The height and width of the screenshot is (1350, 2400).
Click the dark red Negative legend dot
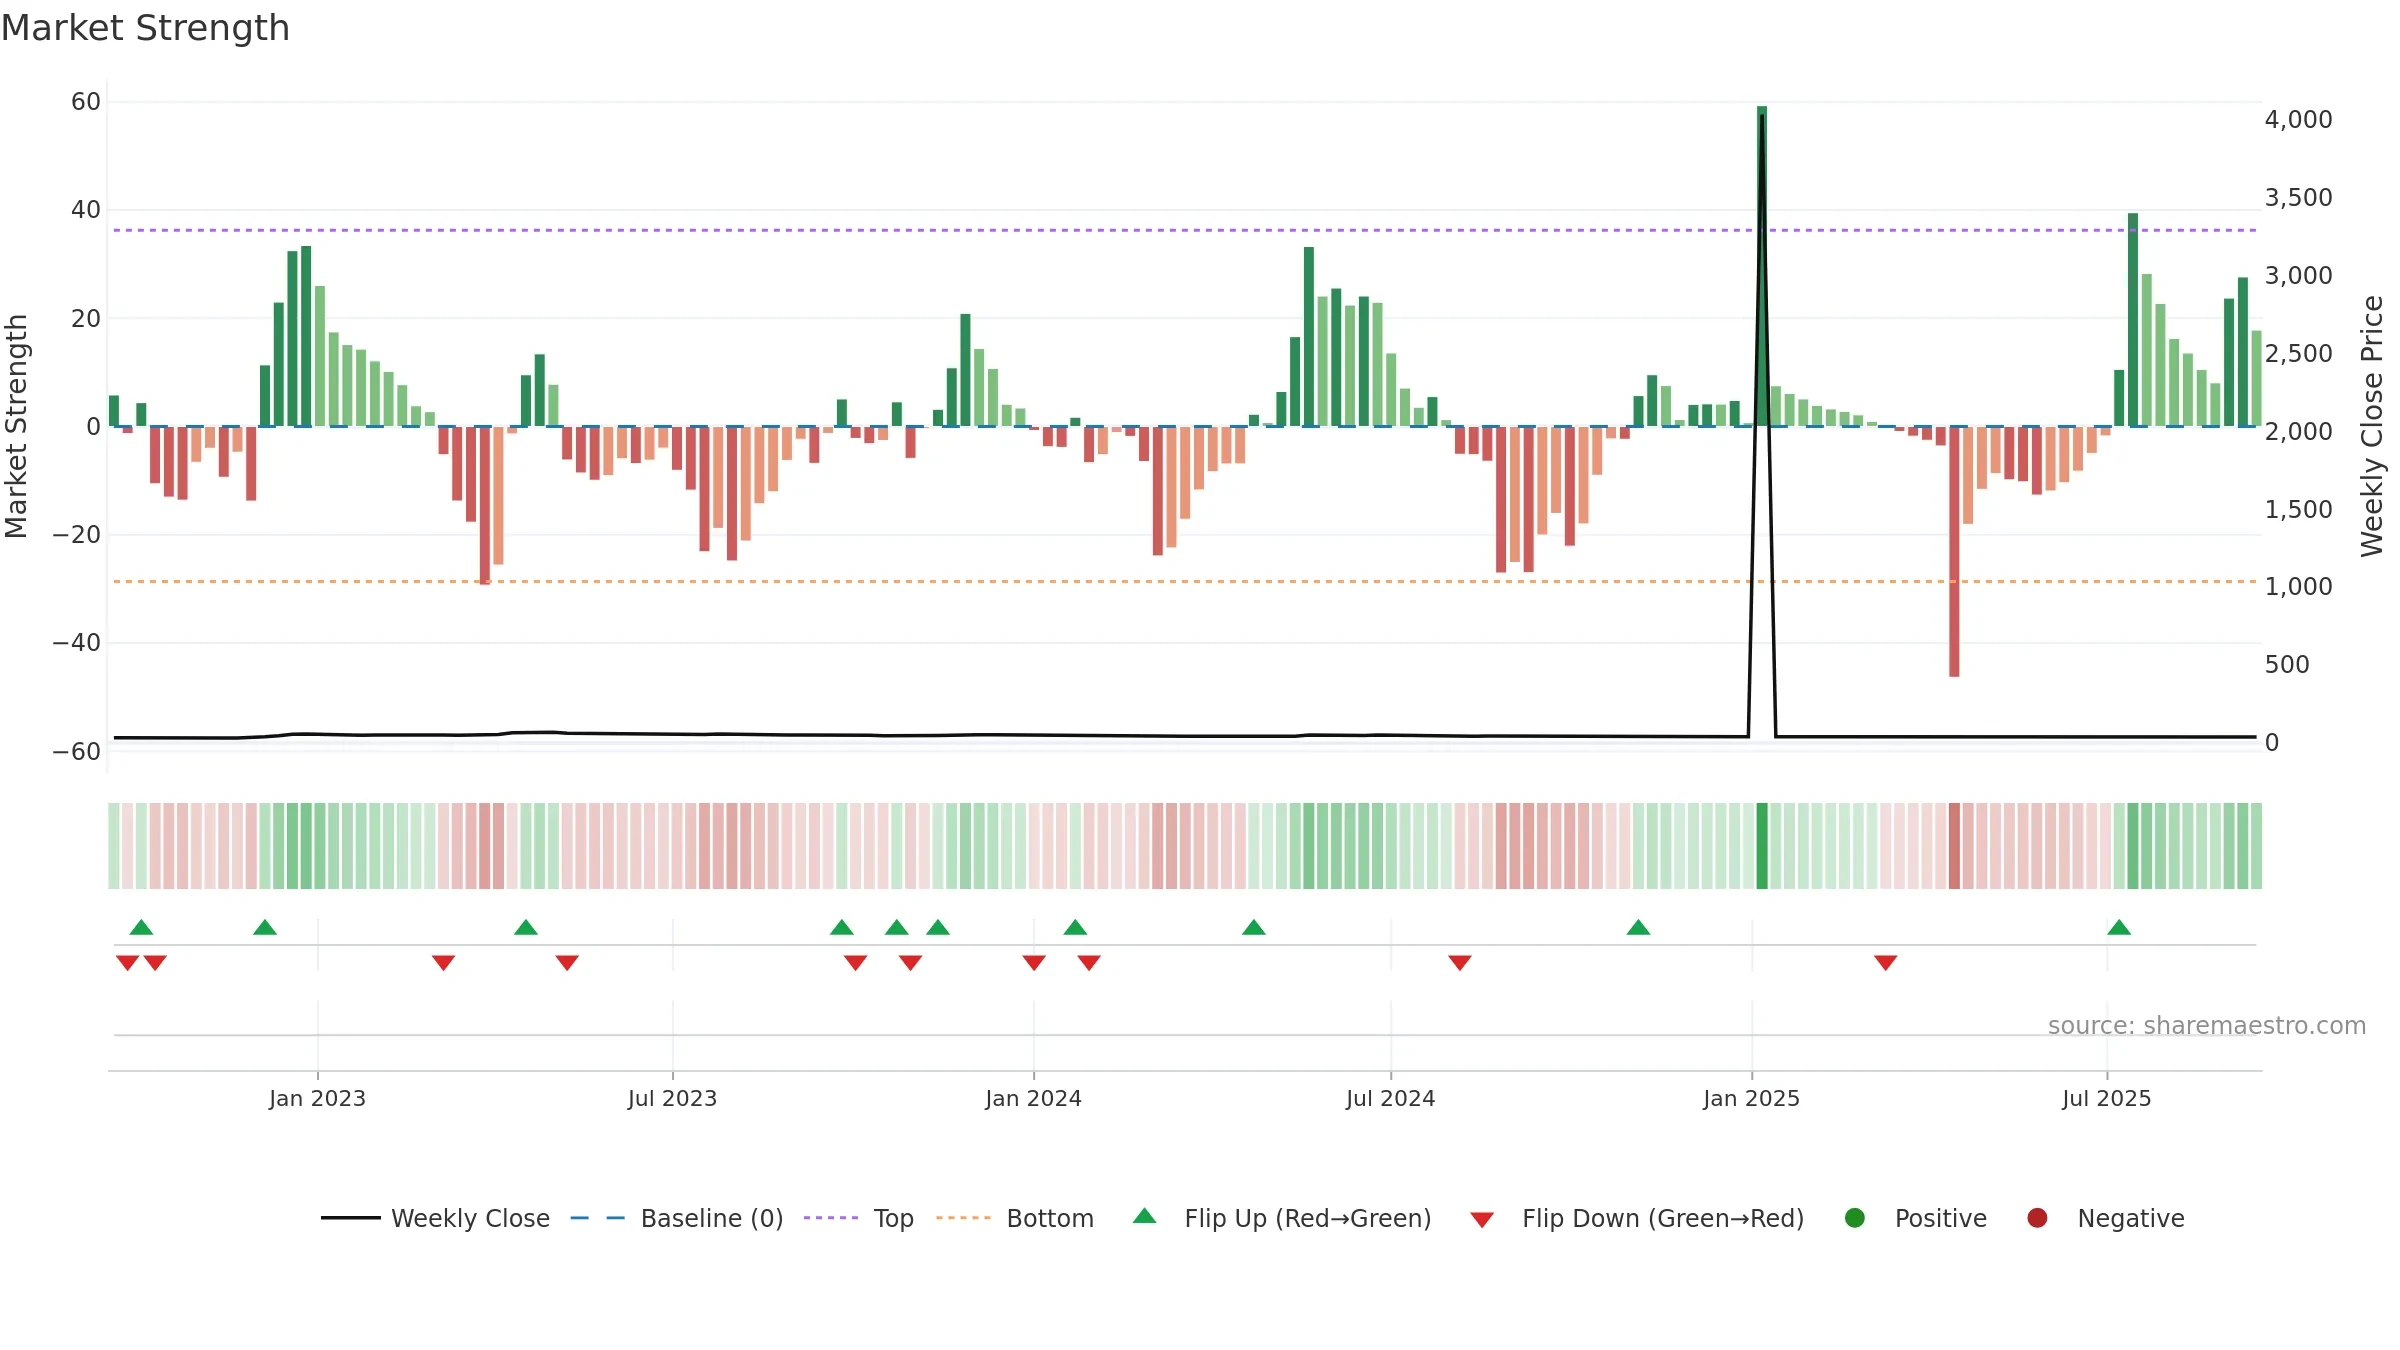pos(2037,1218)
